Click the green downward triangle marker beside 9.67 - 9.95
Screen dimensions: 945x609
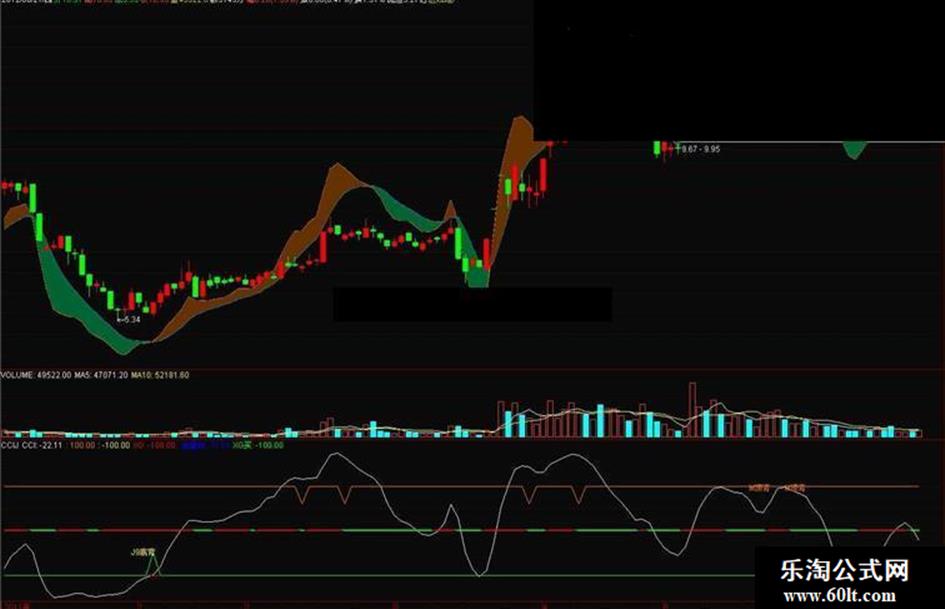point(854,150)
